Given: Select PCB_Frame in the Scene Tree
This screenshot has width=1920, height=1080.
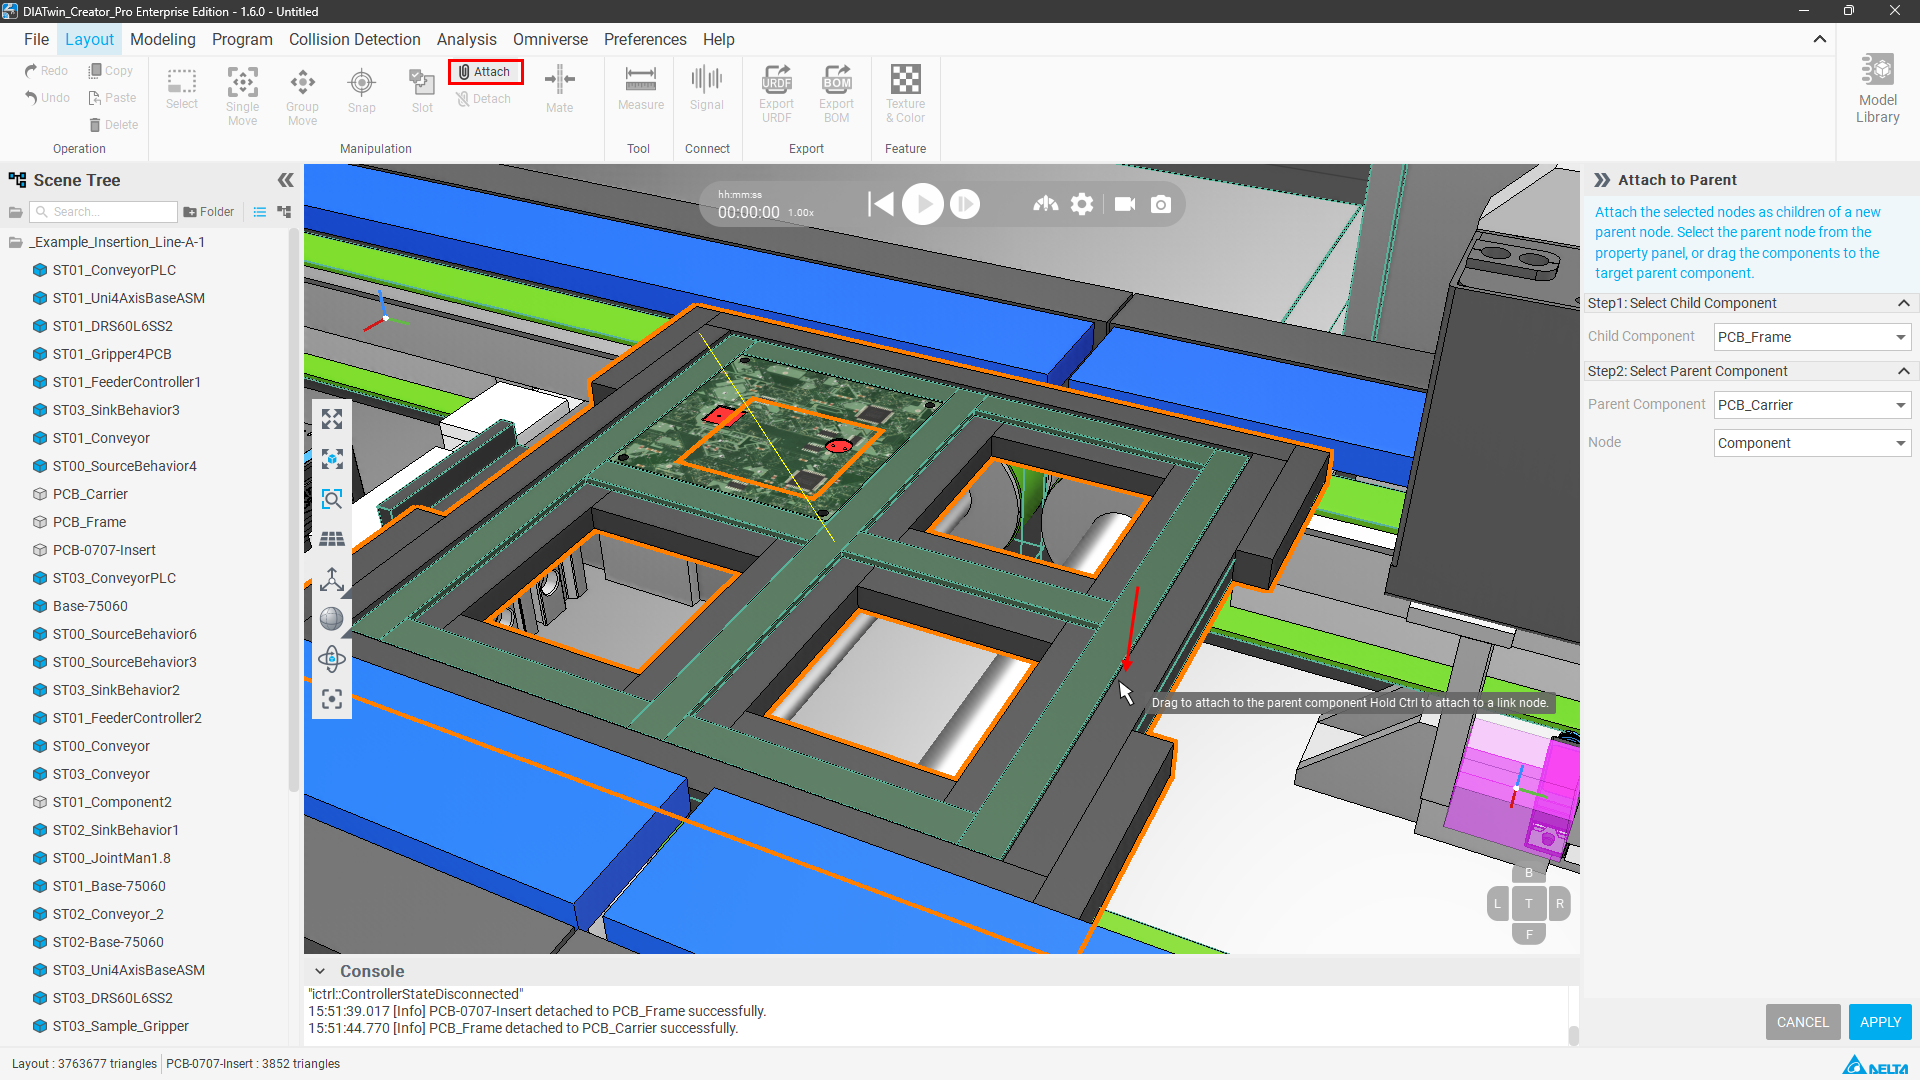Looking at the screenshot, I should click(x=89, y=522).
